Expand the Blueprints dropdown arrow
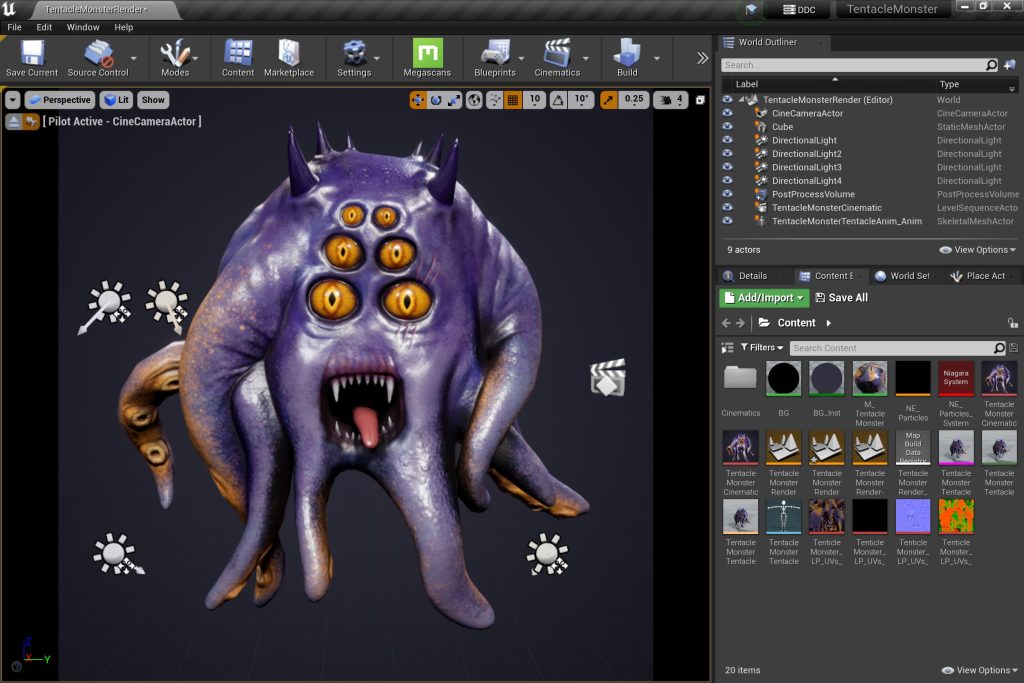 tap(521, 58)
